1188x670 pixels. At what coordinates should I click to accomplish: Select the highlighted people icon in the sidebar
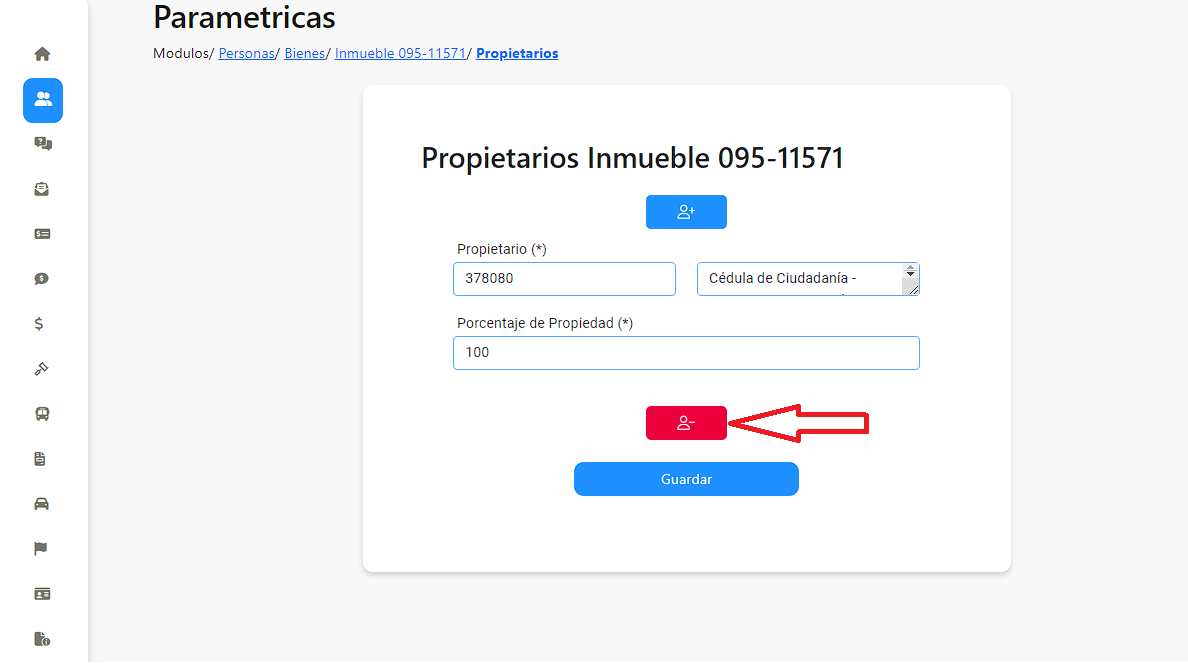coord(43,100)
